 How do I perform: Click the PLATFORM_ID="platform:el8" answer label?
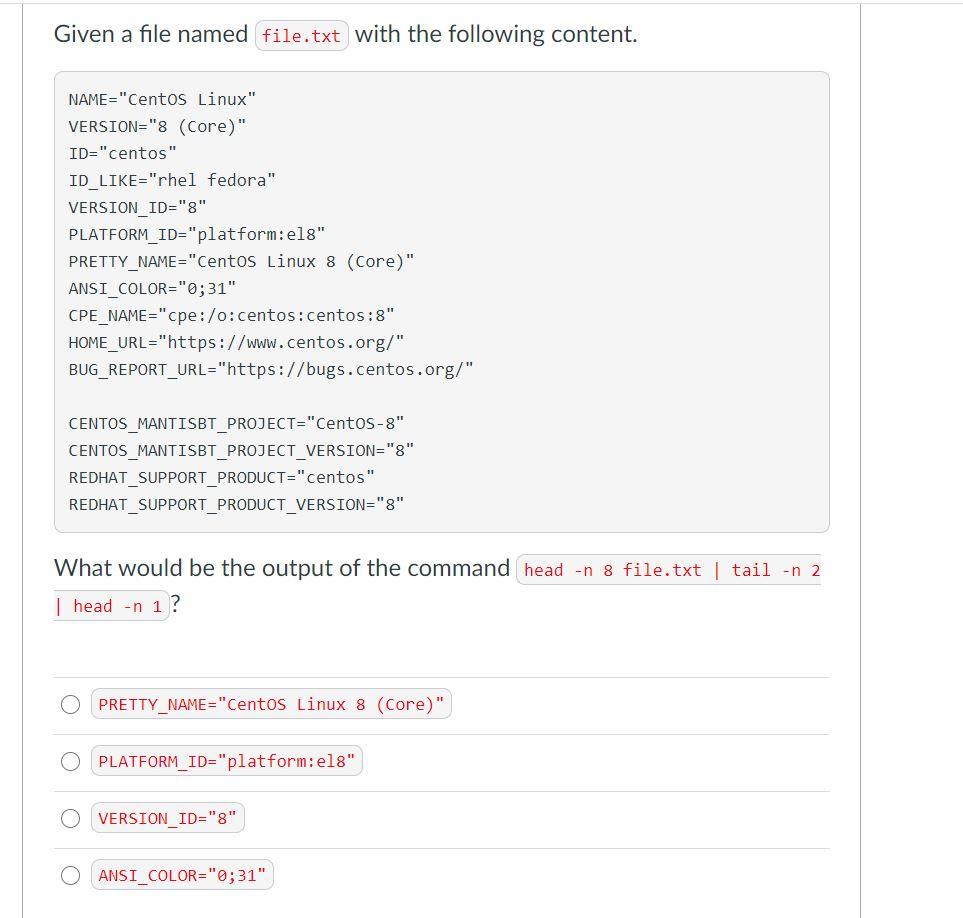[x=226, y=761]
